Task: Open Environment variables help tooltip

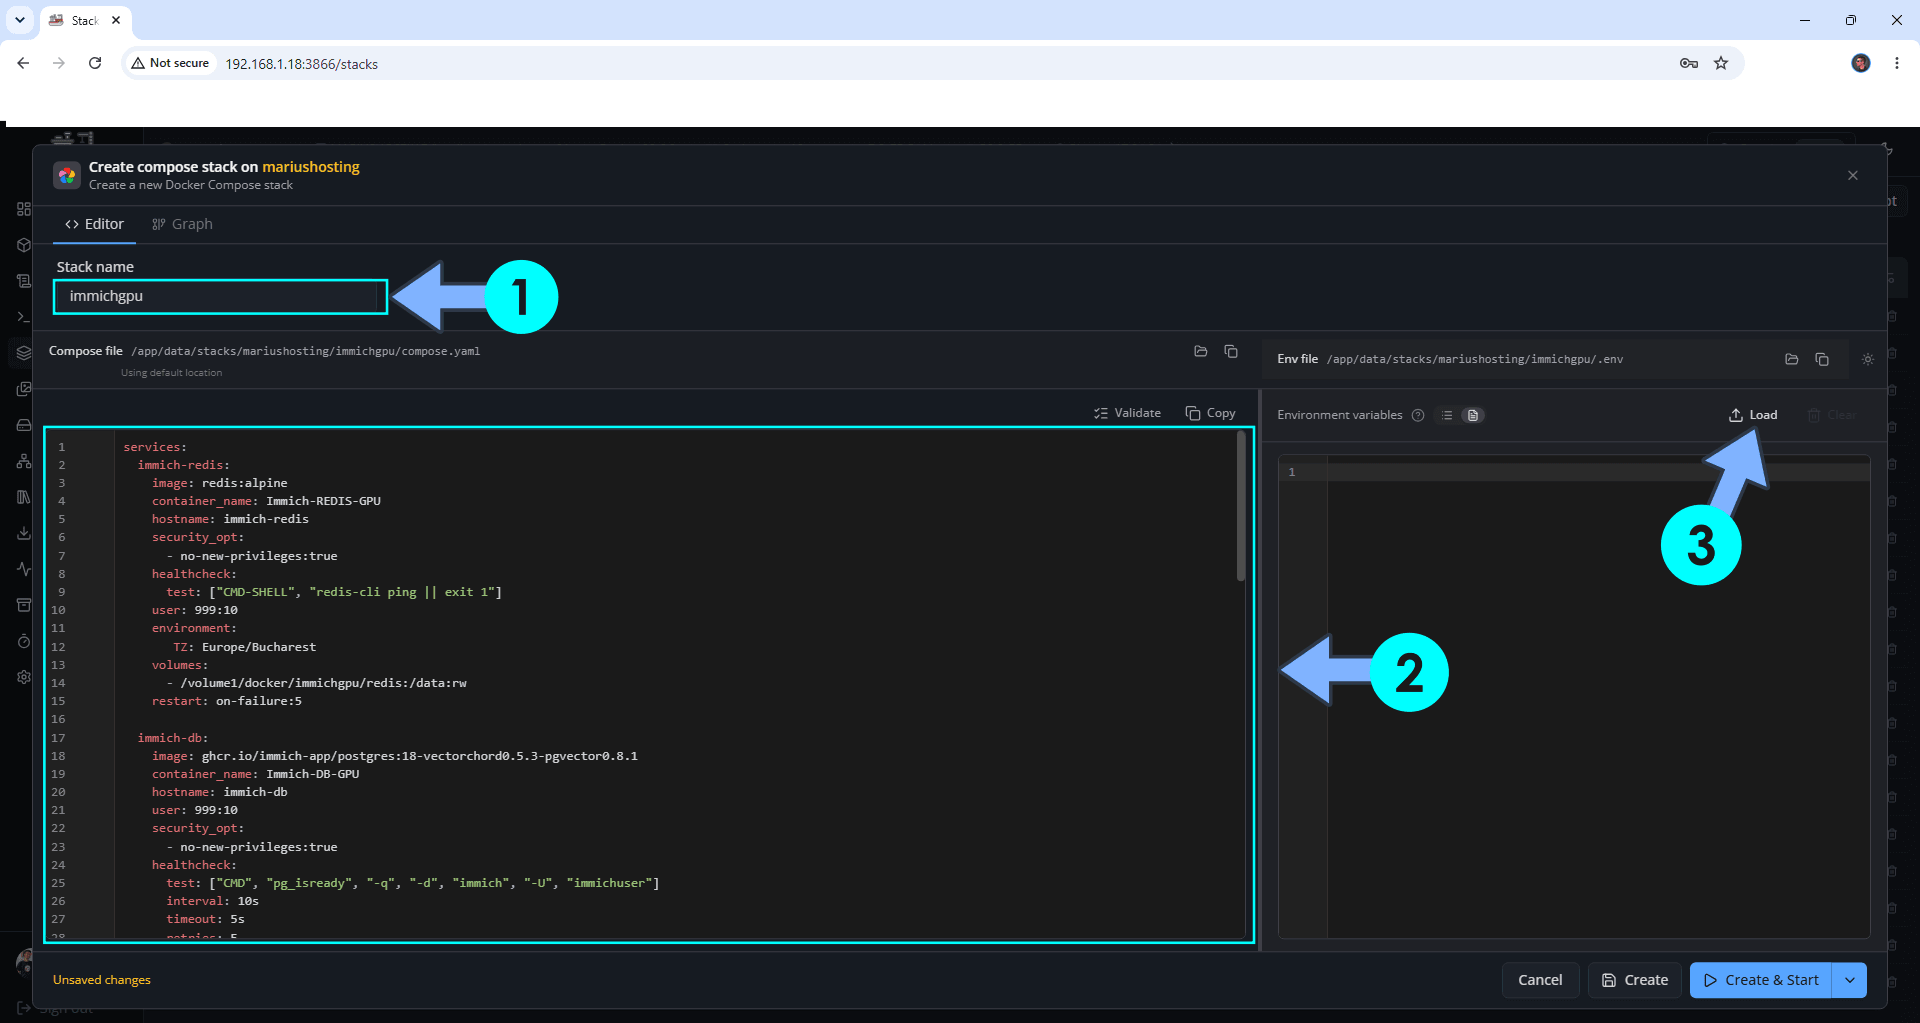Action: click(1418, 415)
